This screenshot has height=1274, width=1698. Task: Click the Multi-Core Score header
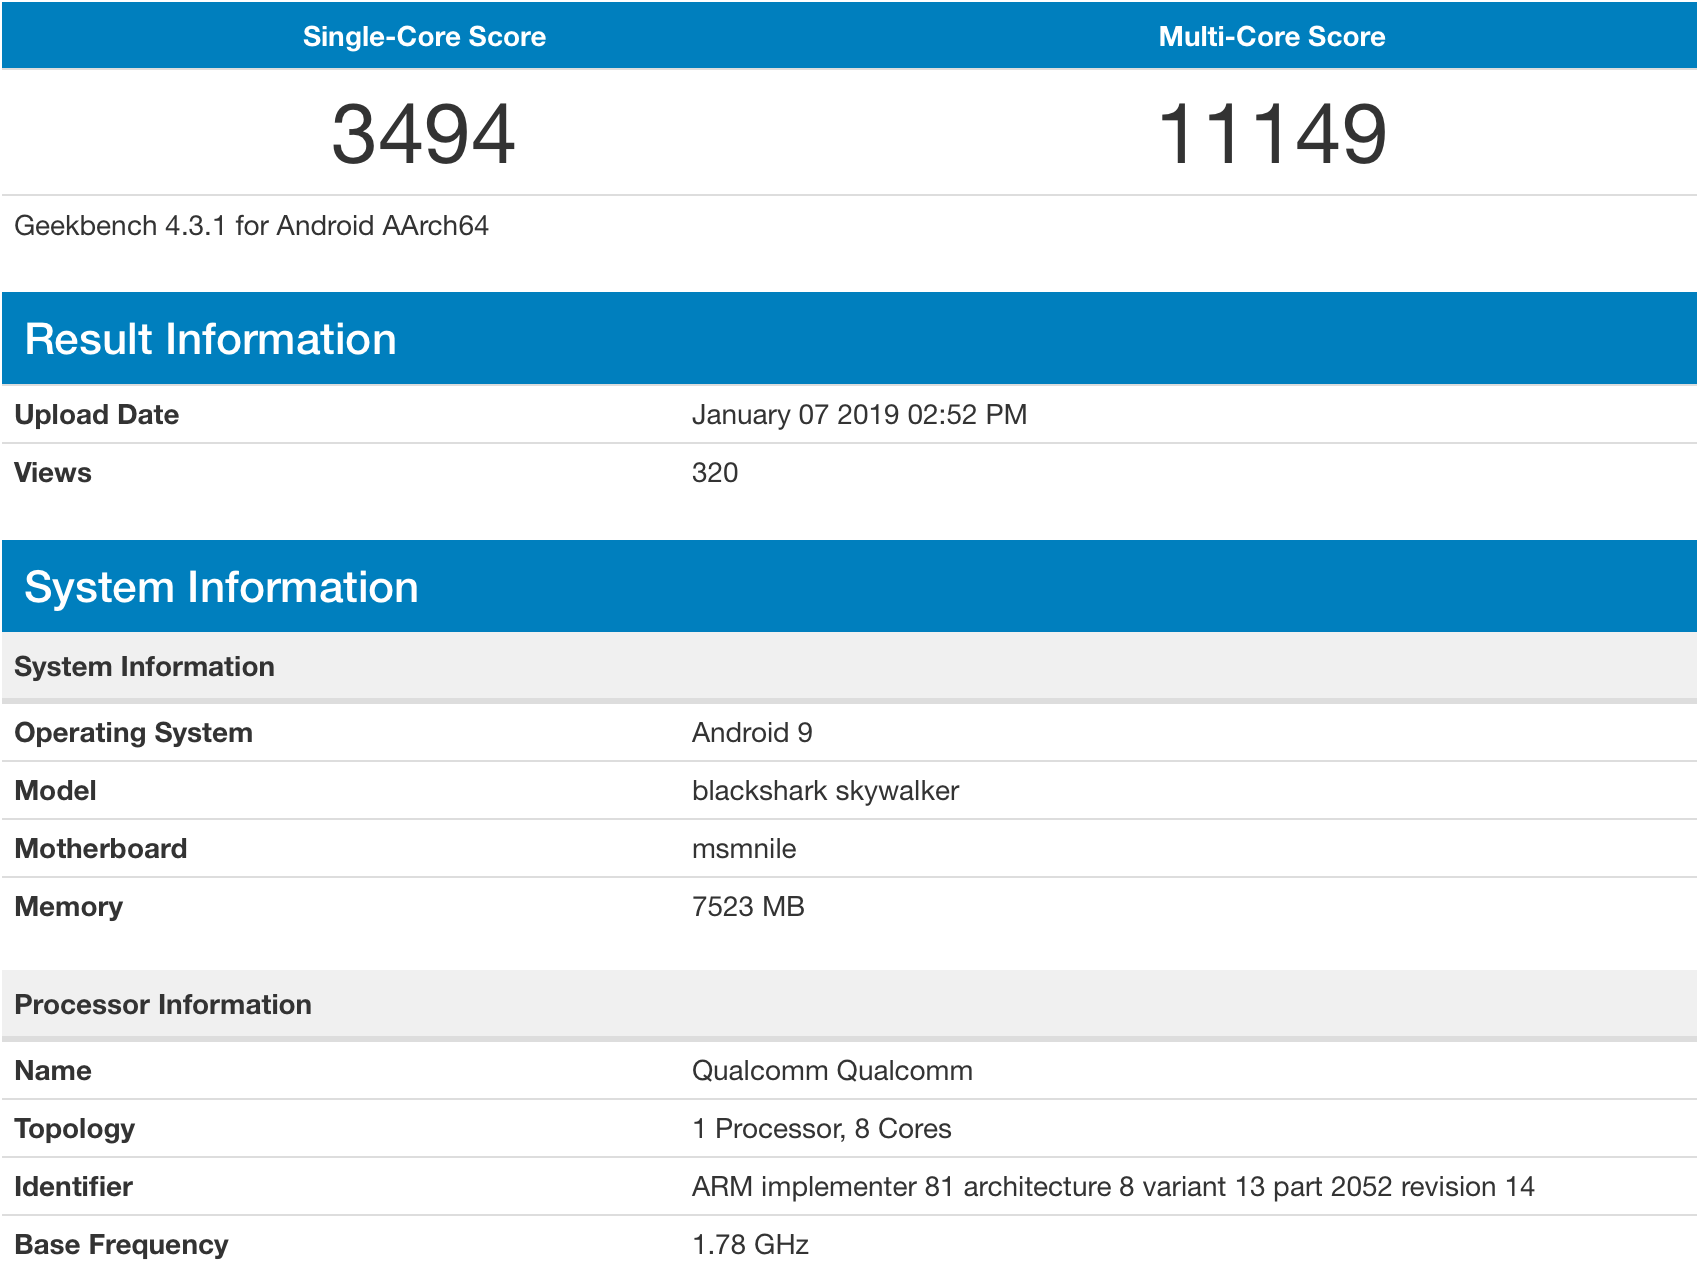coord(1271,37)
